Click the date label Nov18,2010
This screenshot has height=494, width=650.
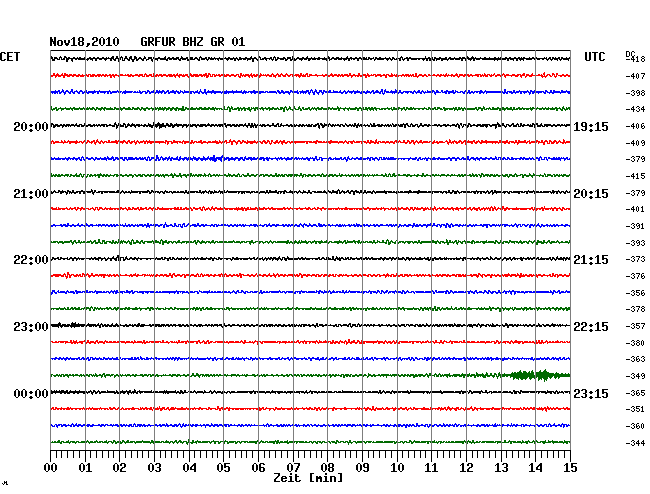tap(84, 42)
